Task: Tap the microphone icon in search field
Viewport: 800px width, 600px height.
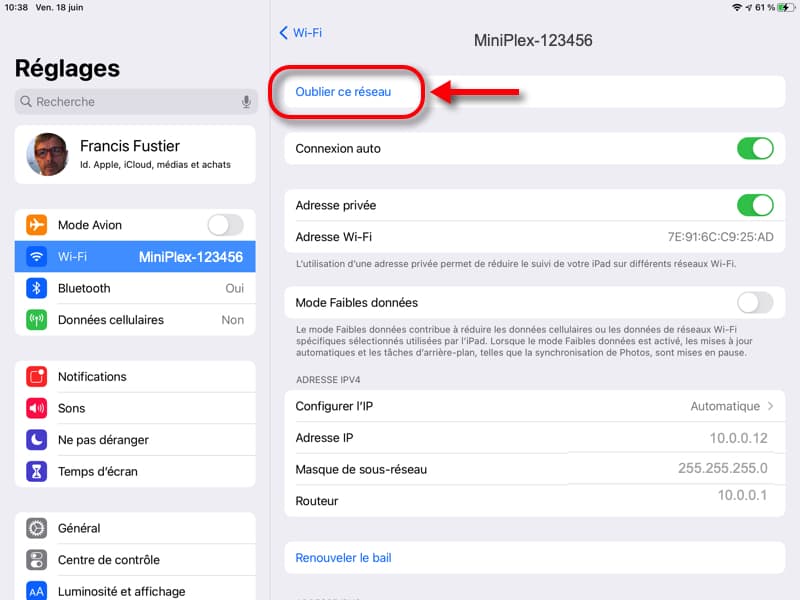Action: pos(245,102)
